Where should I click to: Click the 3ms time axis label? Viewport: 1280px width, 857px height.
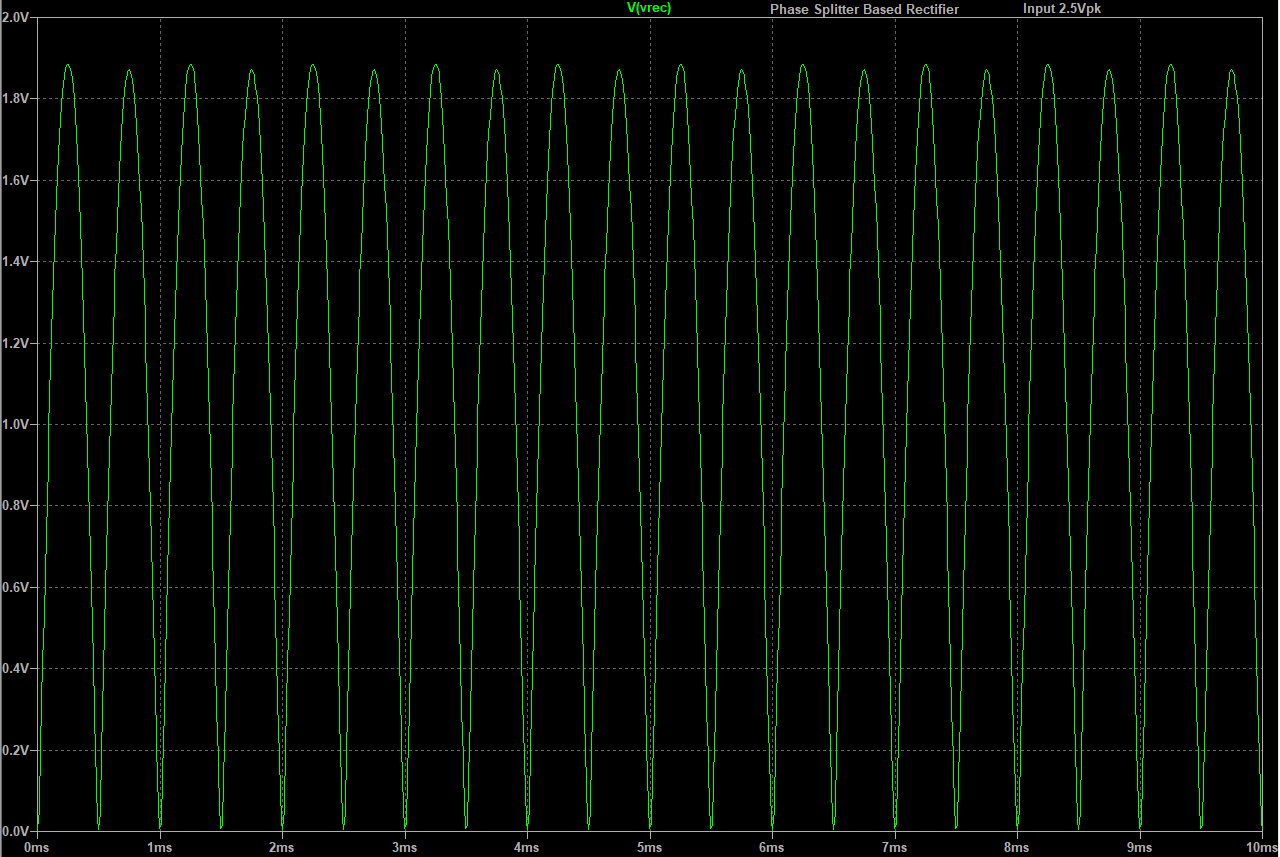coord(403,845)
